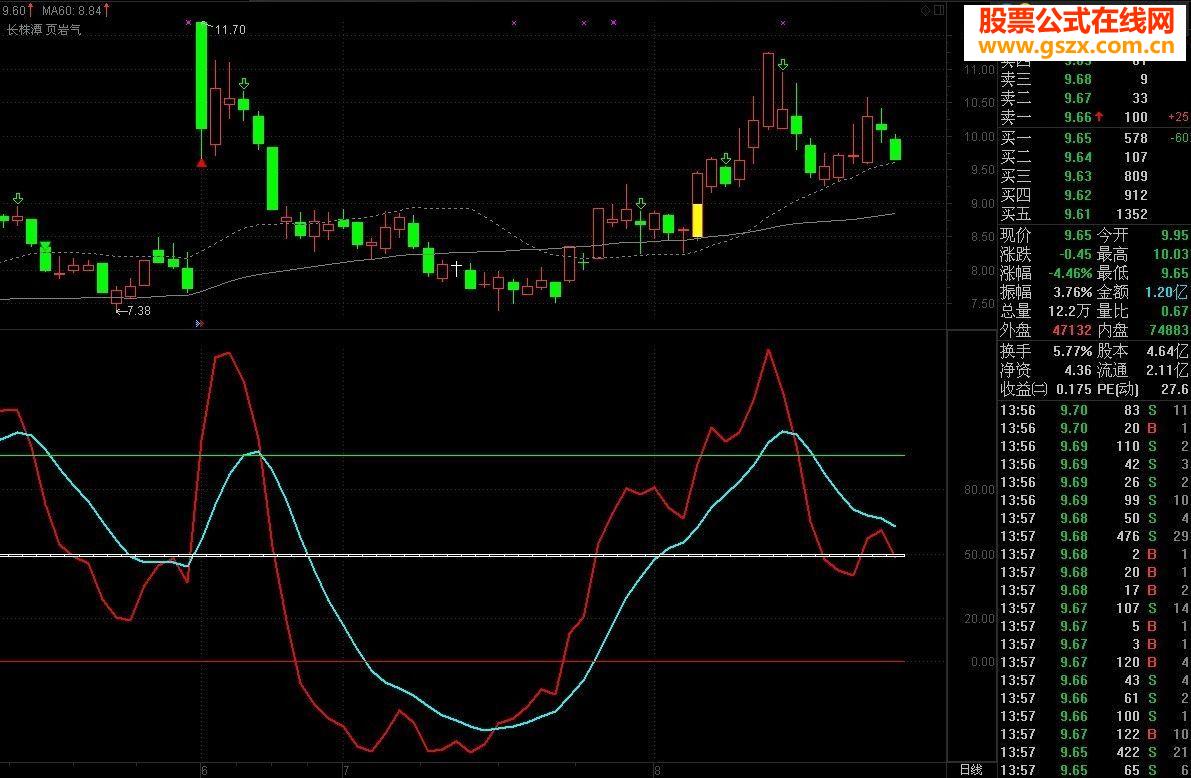Select the 卖一 sell-one order row
The width and height of the screenshot is (1191, 778).
point(1094,117)
